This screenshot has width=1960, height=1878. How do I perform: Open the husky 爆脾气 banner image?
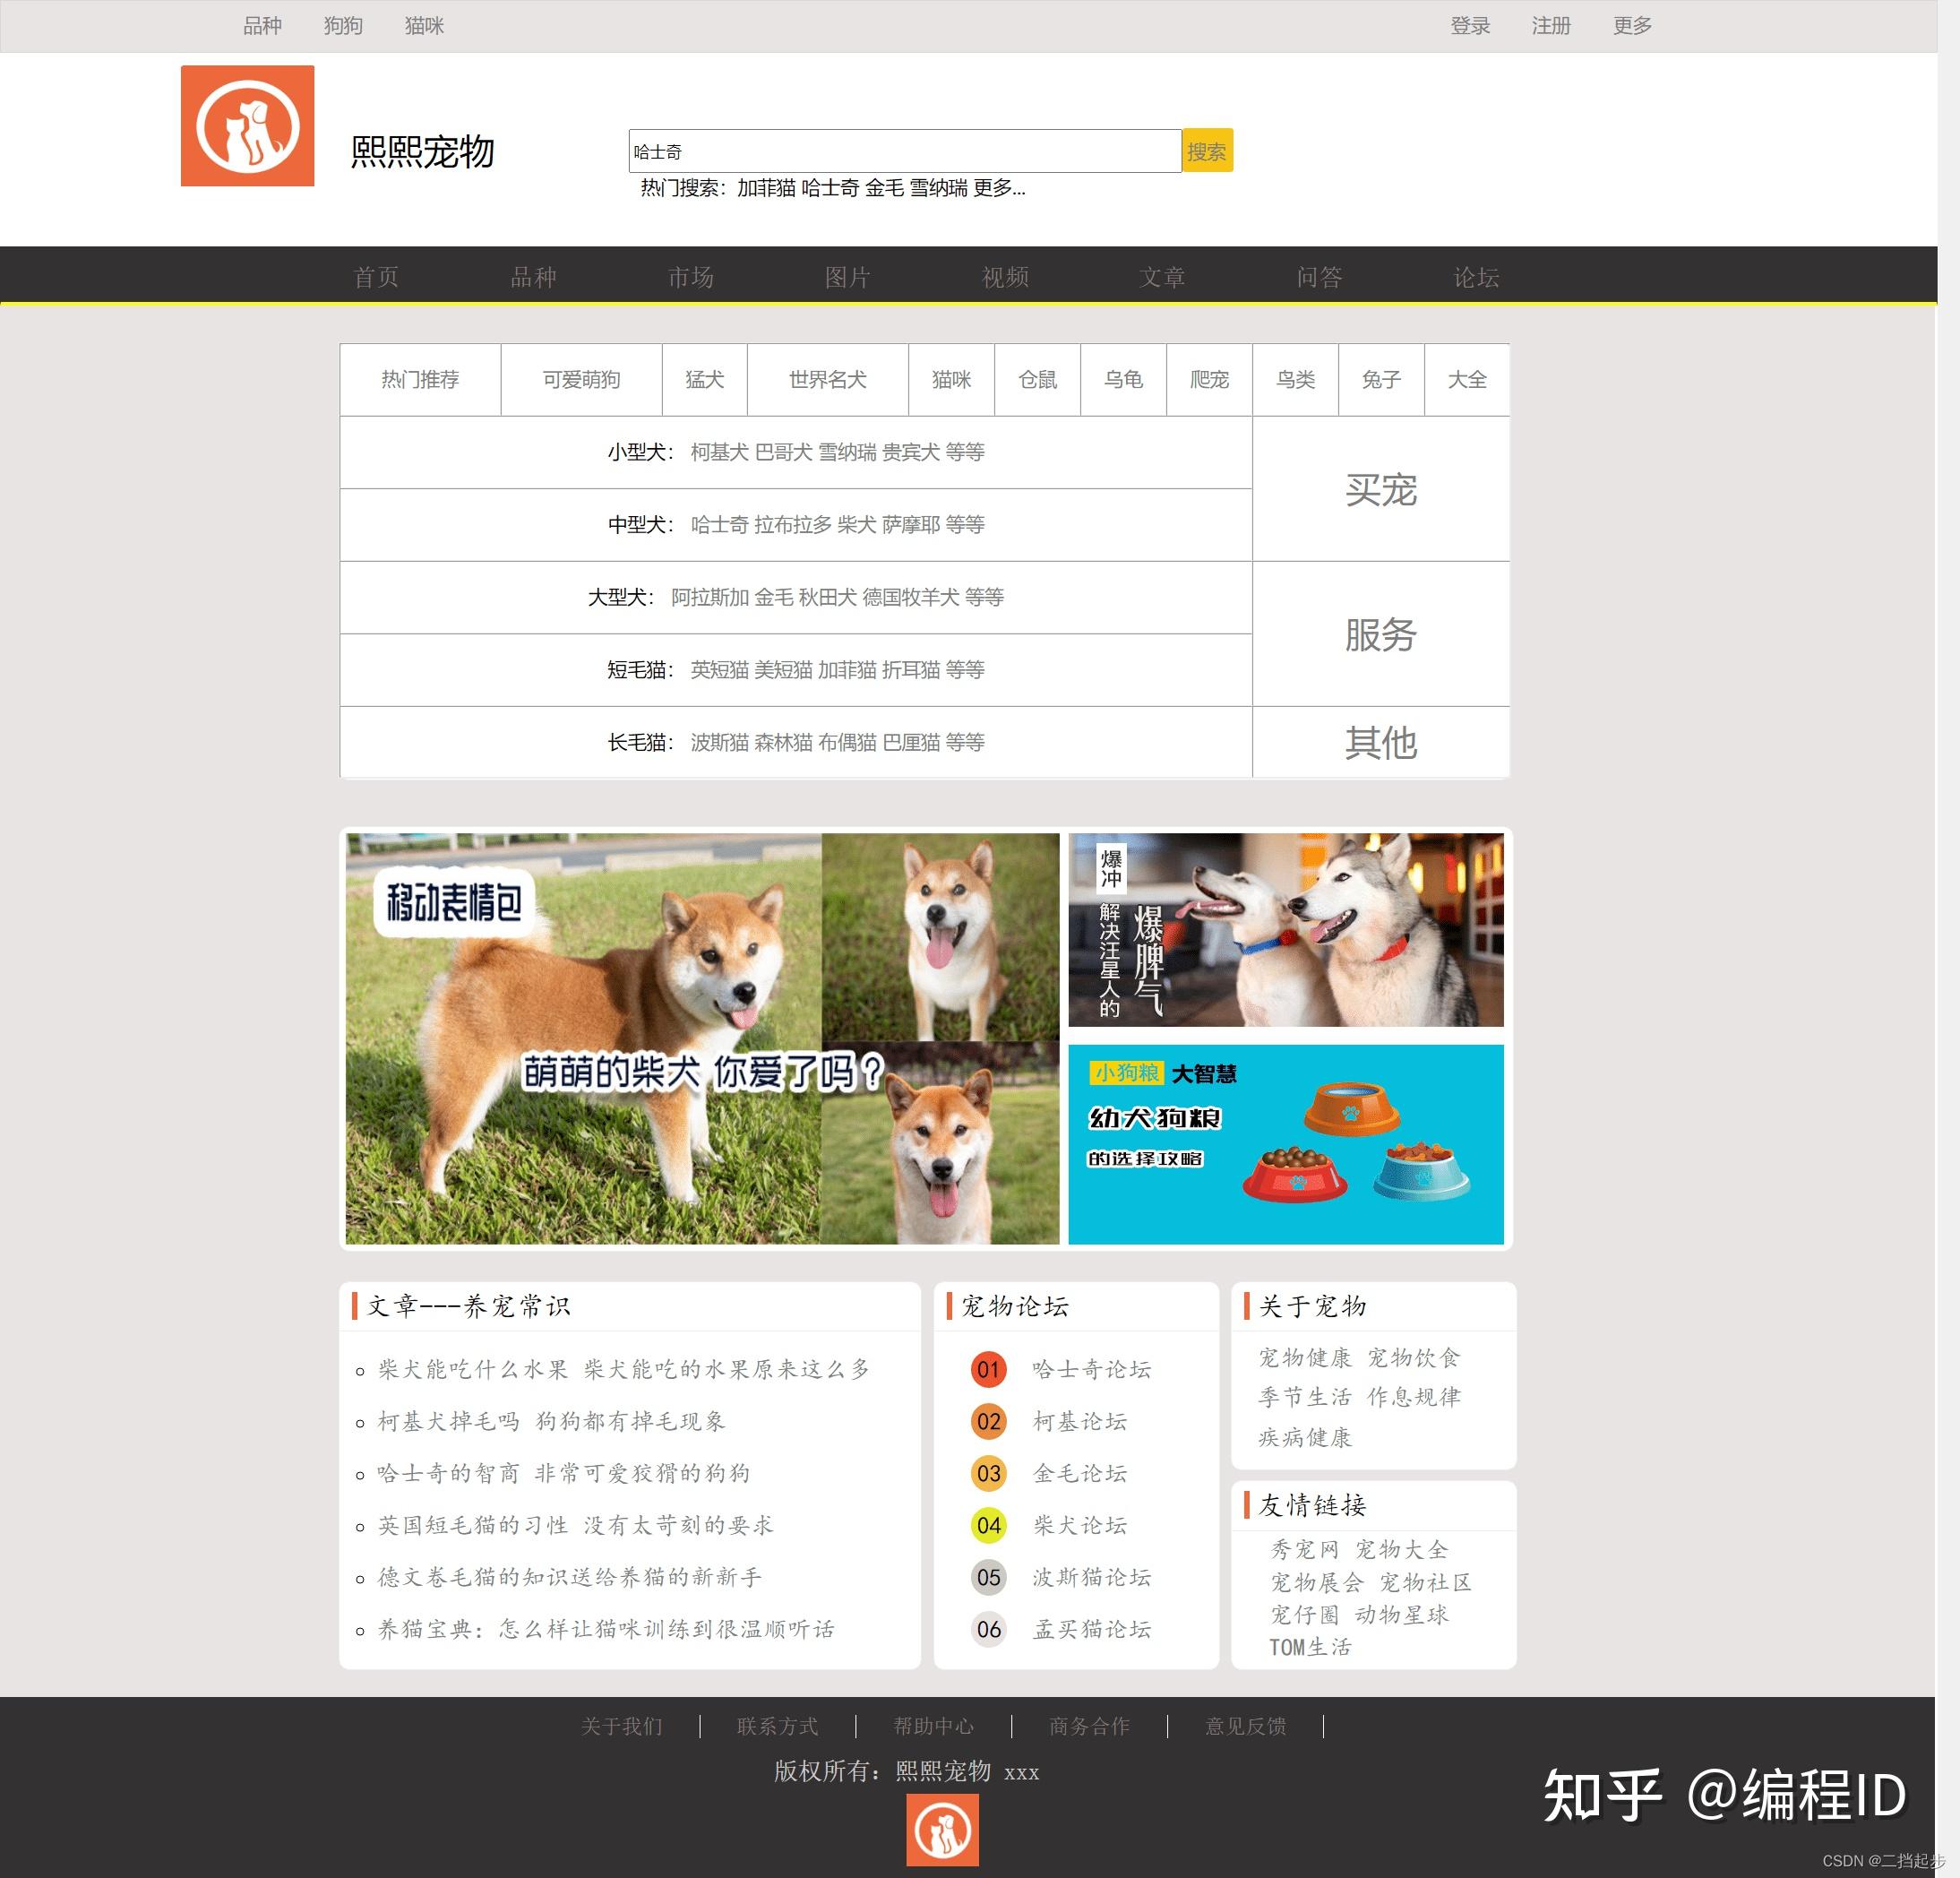[x=1286, y=929]
